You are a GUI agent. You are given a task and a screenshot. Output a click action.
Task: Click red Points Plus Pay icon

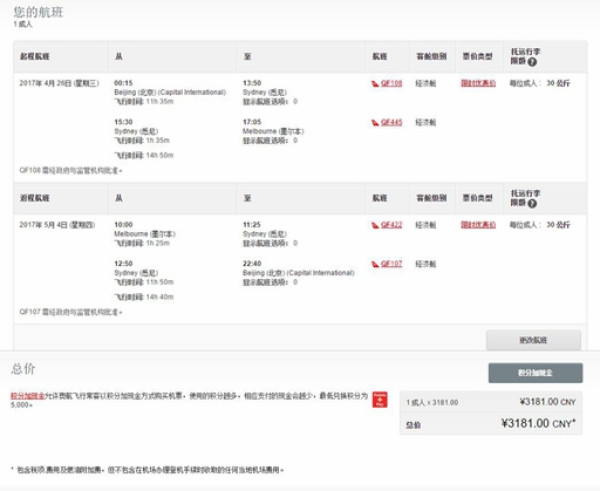(x=380, y=400)
